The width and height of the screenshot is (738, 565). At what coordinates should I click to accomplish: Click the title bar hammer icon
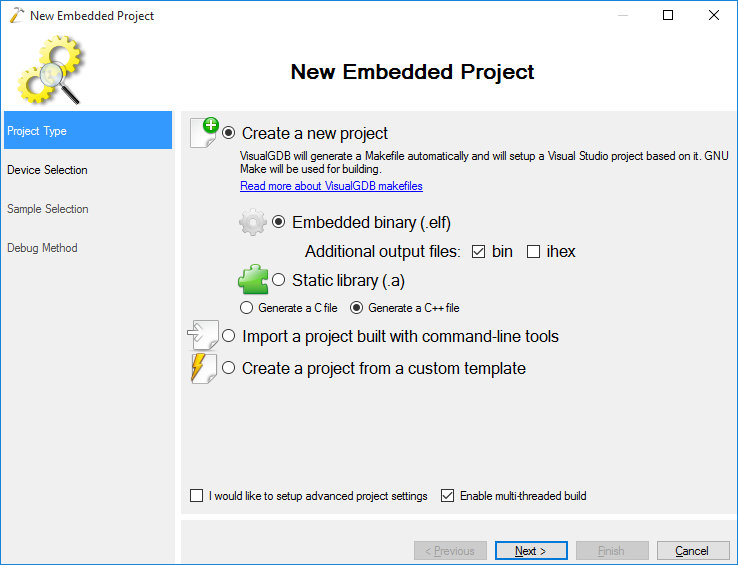pyautogui.click(x=16, y=16)
